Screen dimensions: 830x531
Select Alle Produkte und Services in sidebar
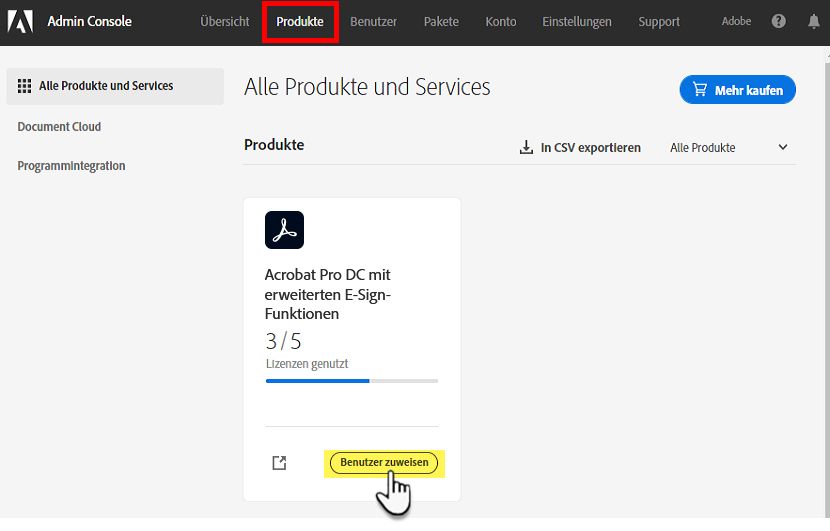point(115,86)
